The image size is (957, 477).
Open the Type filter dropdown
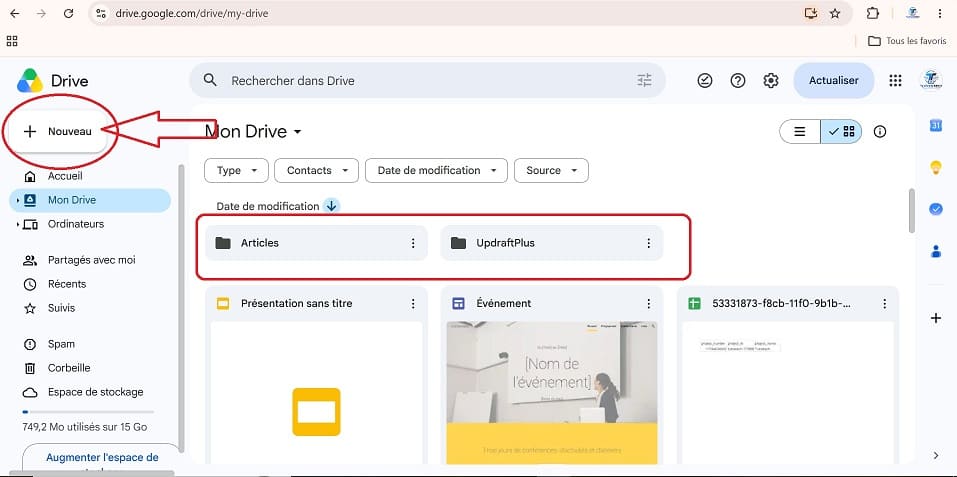click(236, 171)
